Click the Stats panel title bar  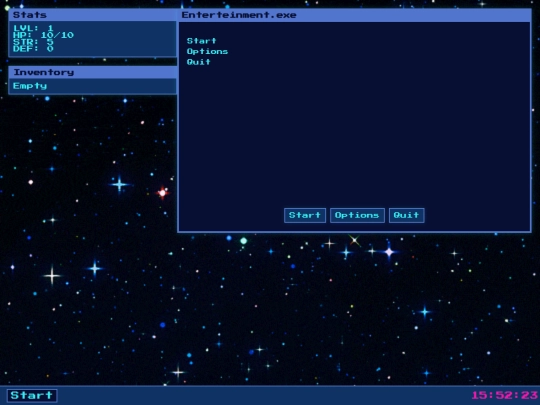click(92, 15)
